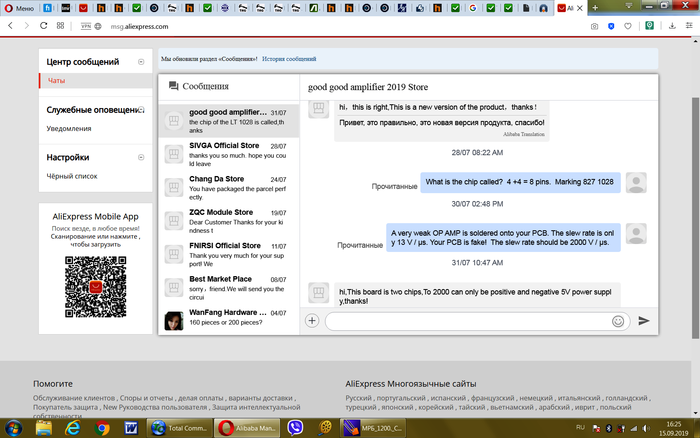700x438 pixels.
Task: Open the Opera Меню button
Action: [19, 8]
